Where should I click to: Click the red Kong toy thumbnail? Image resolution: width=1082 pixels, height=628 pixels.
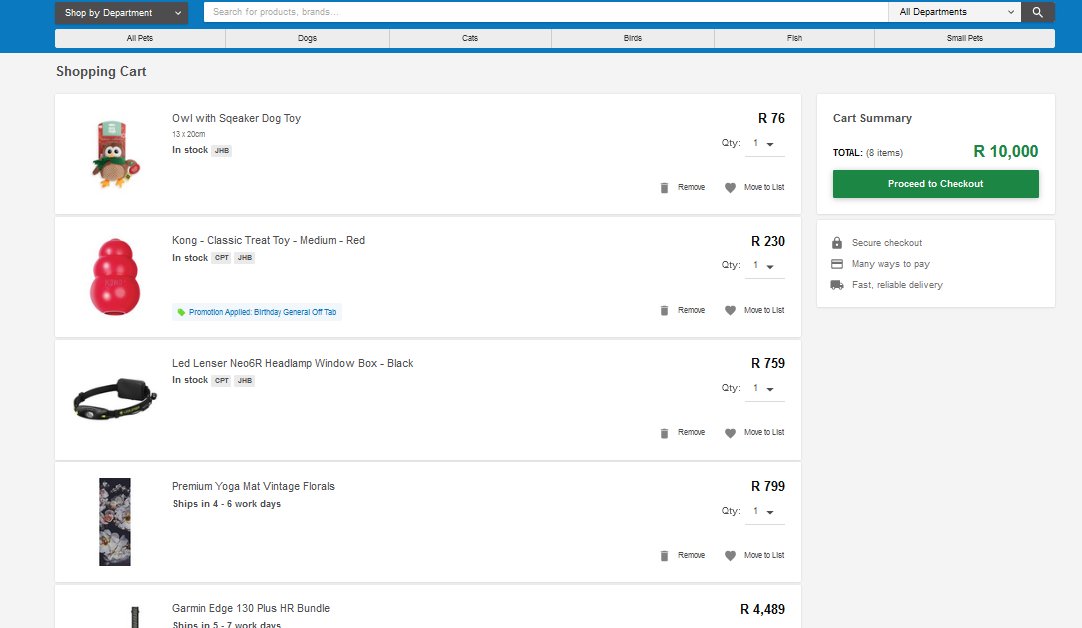[x=115, y=277]
